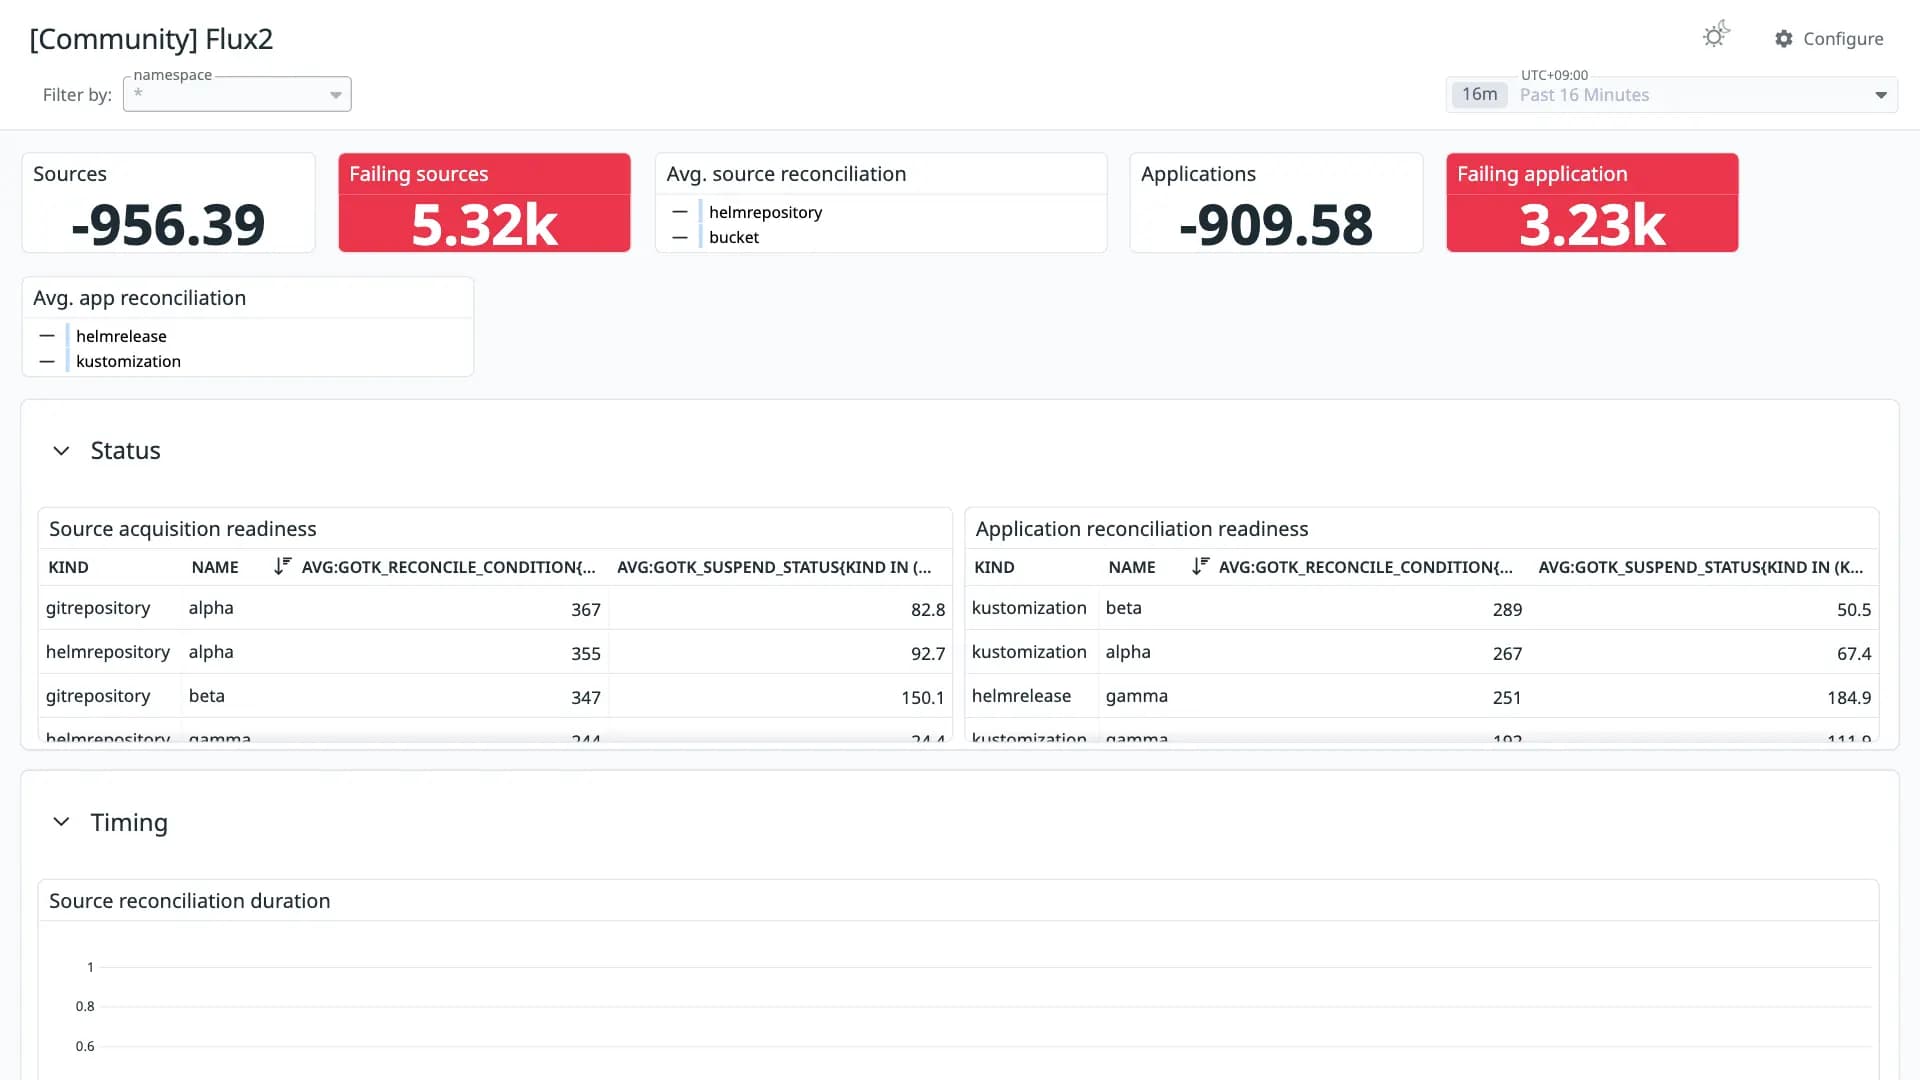Screen dimensions: 1920x1080
Task: Click the helmrelease gamma row kind cell
Action: [x=1021, y=696]
